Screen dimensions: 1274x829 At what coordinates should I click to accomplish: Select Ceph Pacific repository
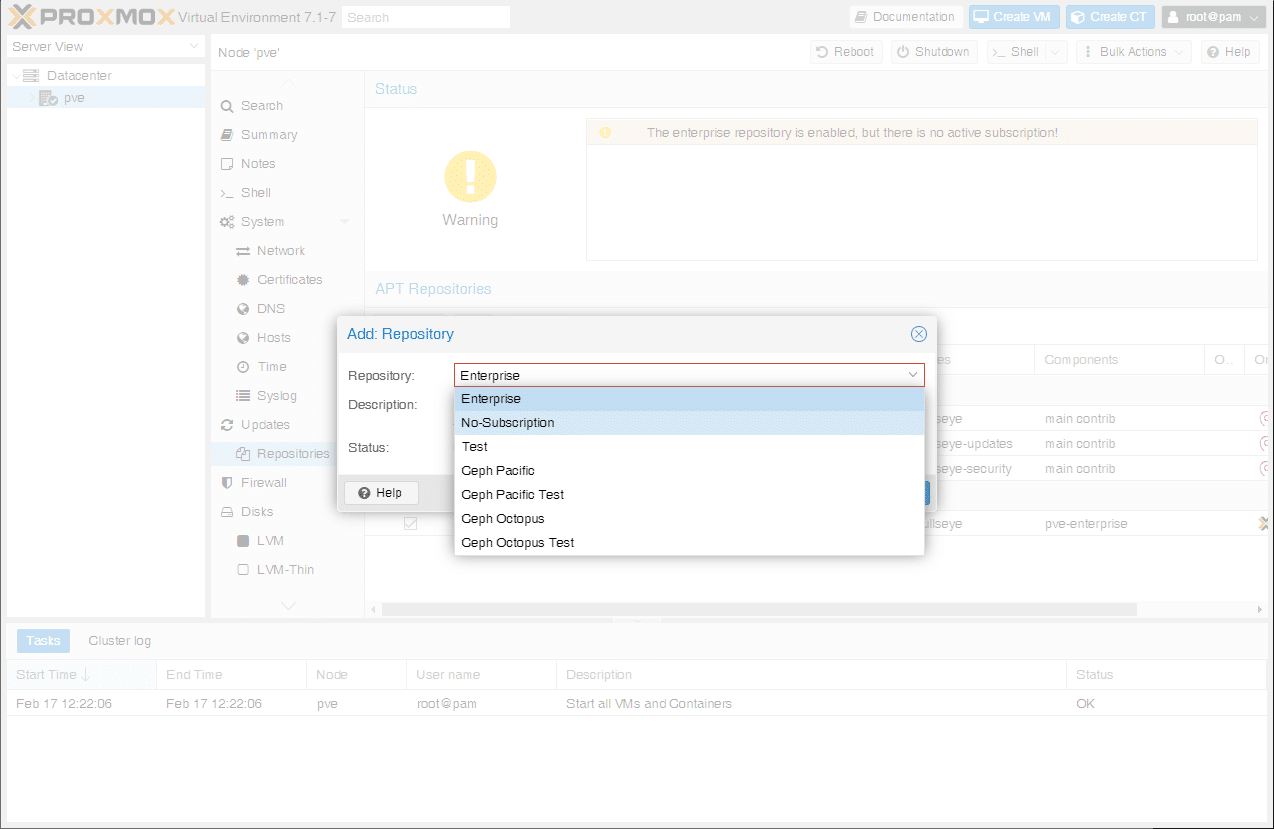tap(689, 471)
